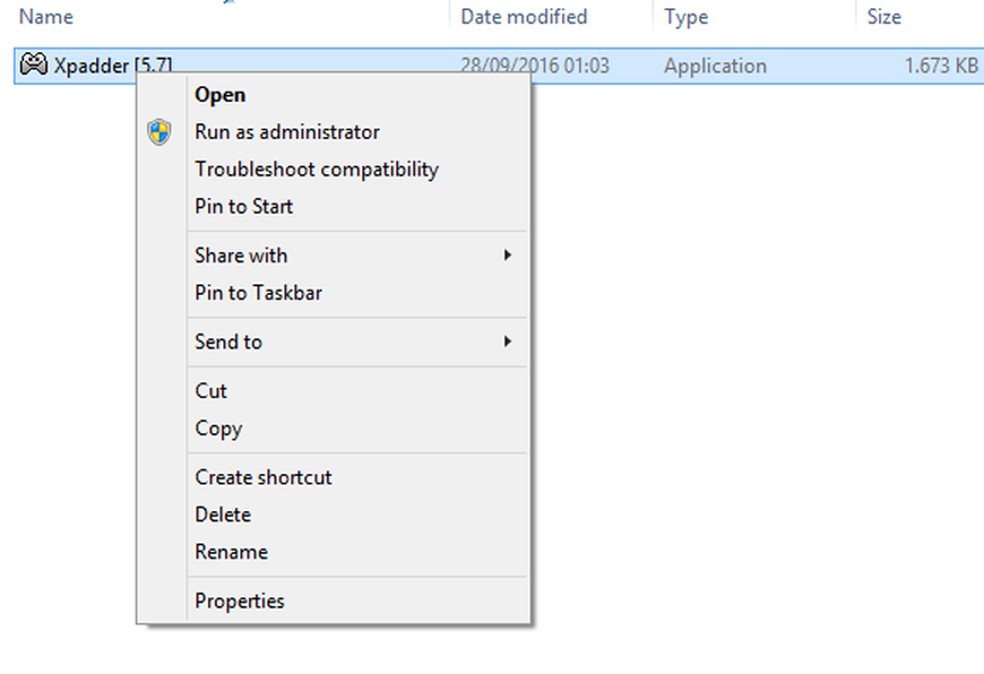Choose Open from the context menu
Viewport: 984px width, 674px height.
(x=220, y=95)
